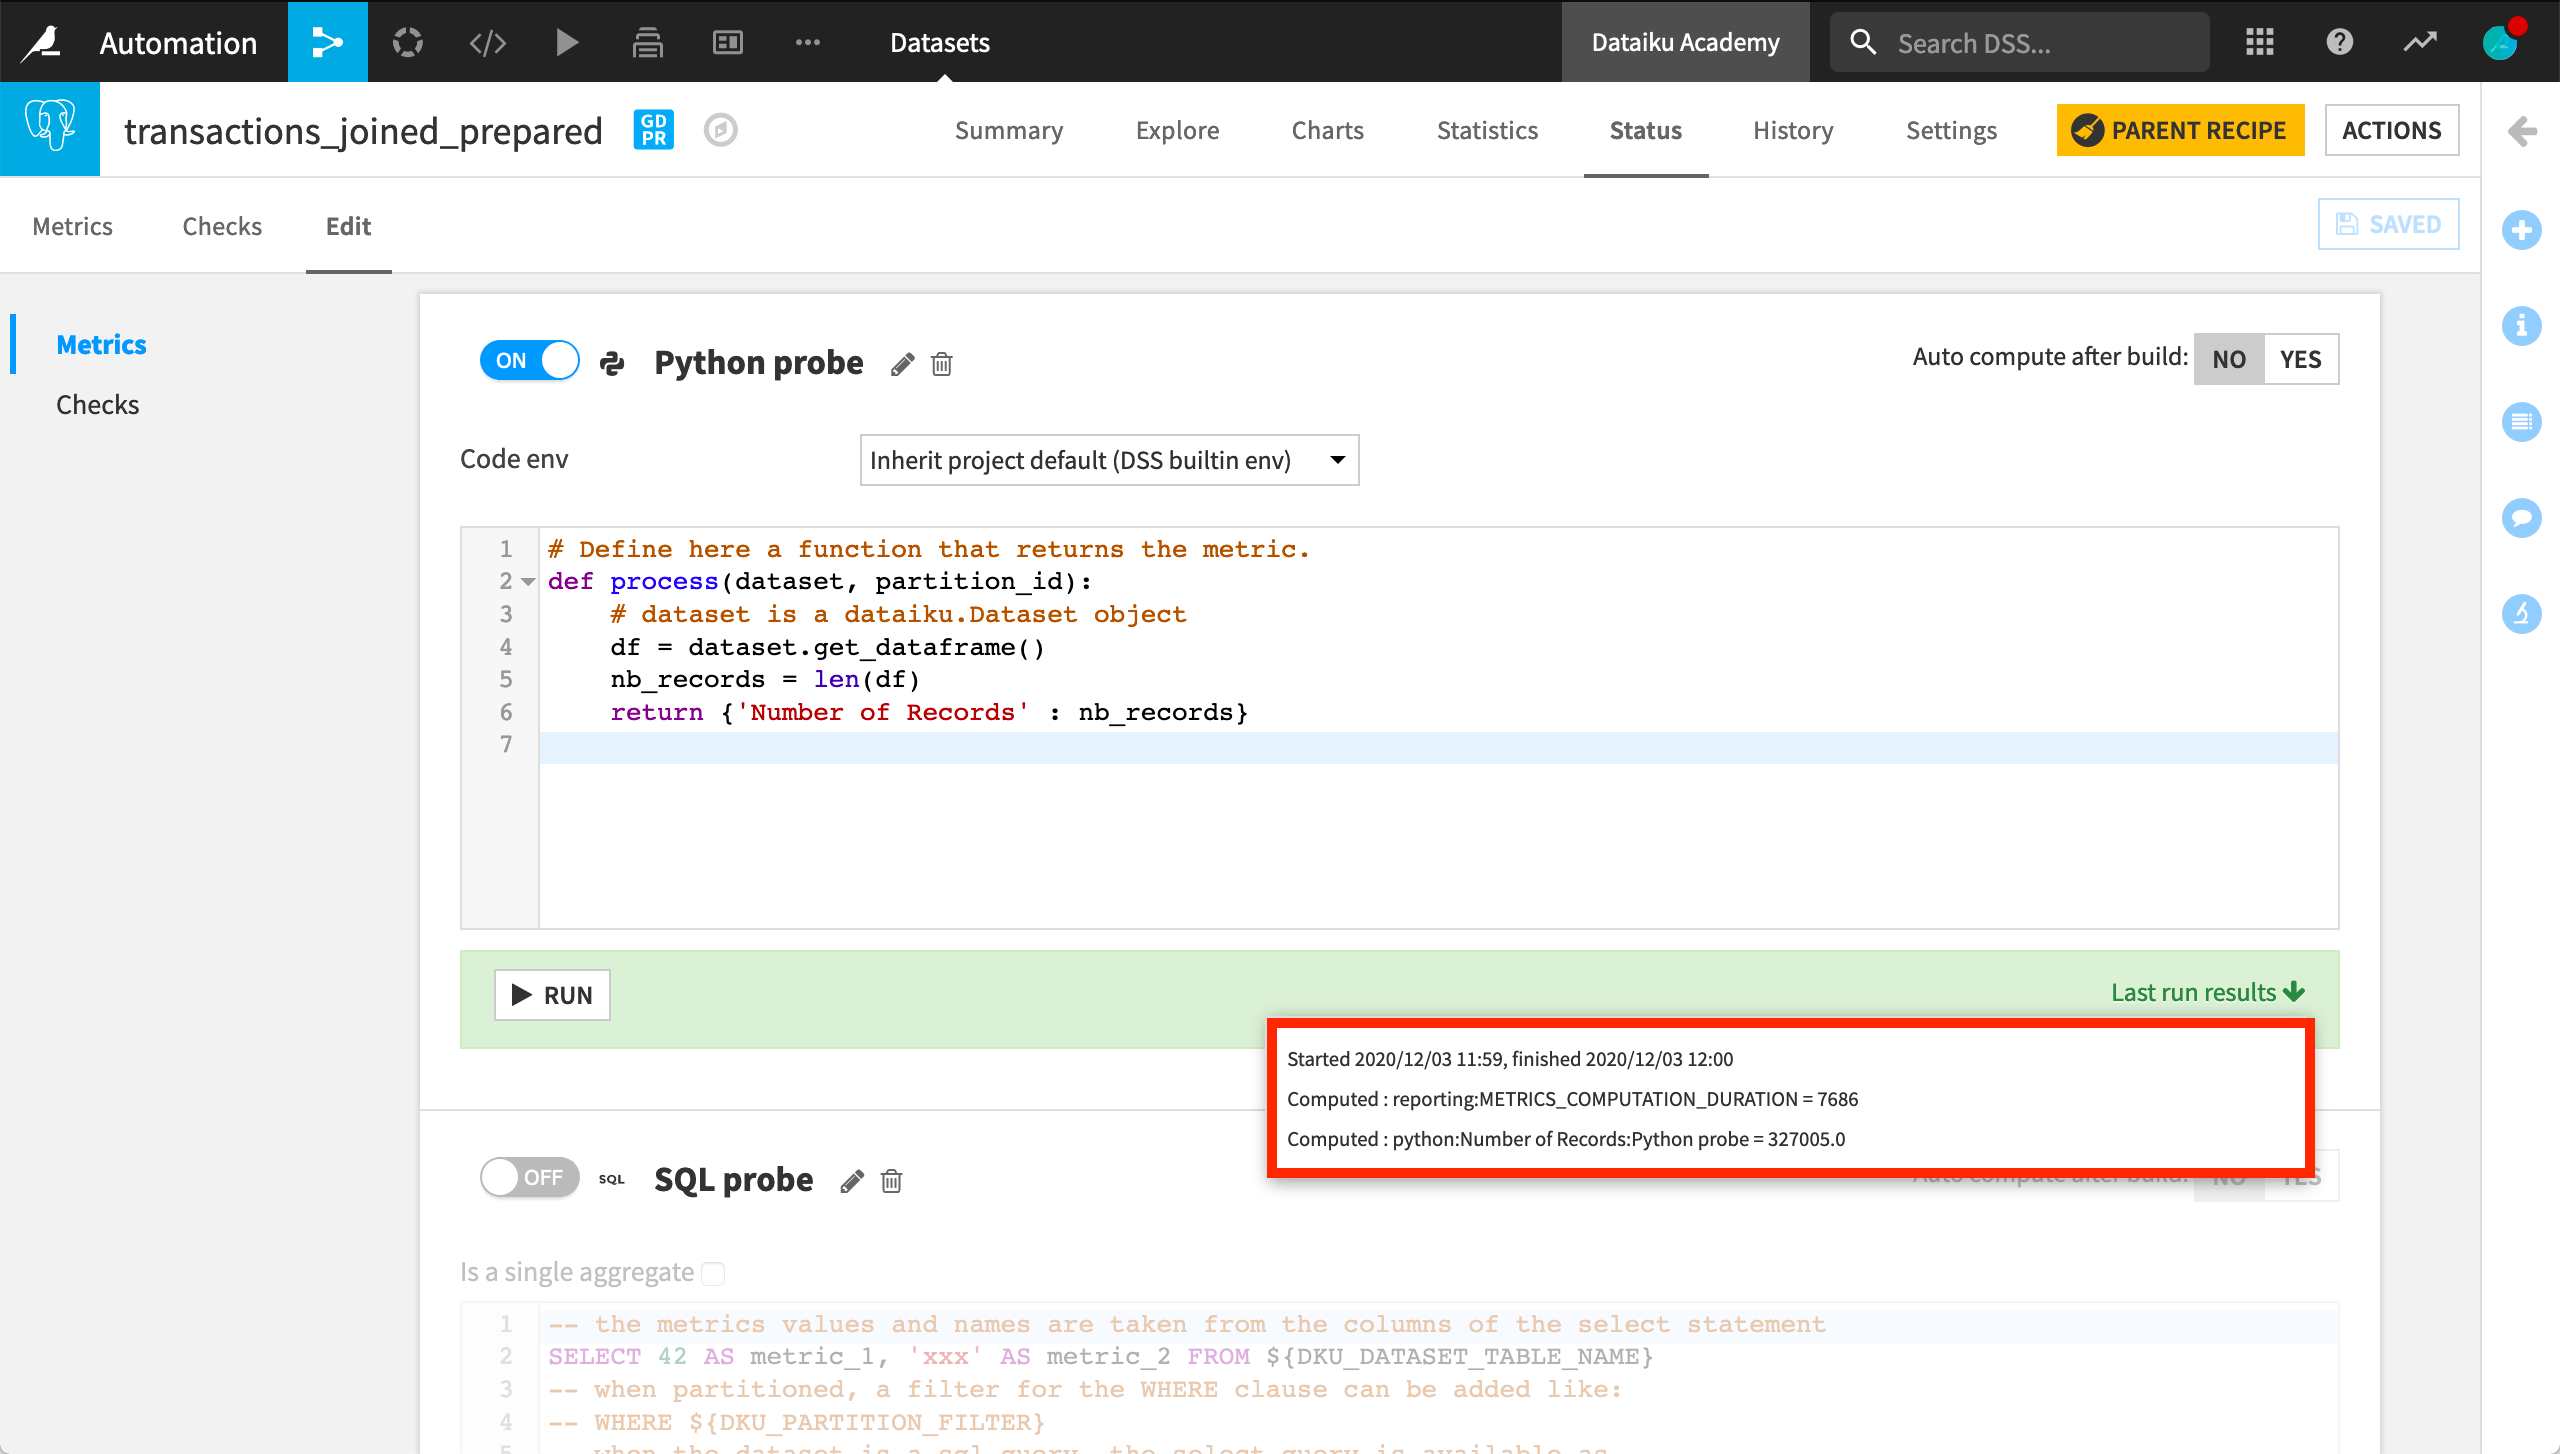Run the Python probe
This screenshot has height=1454, width=2560.
[551, 994]
